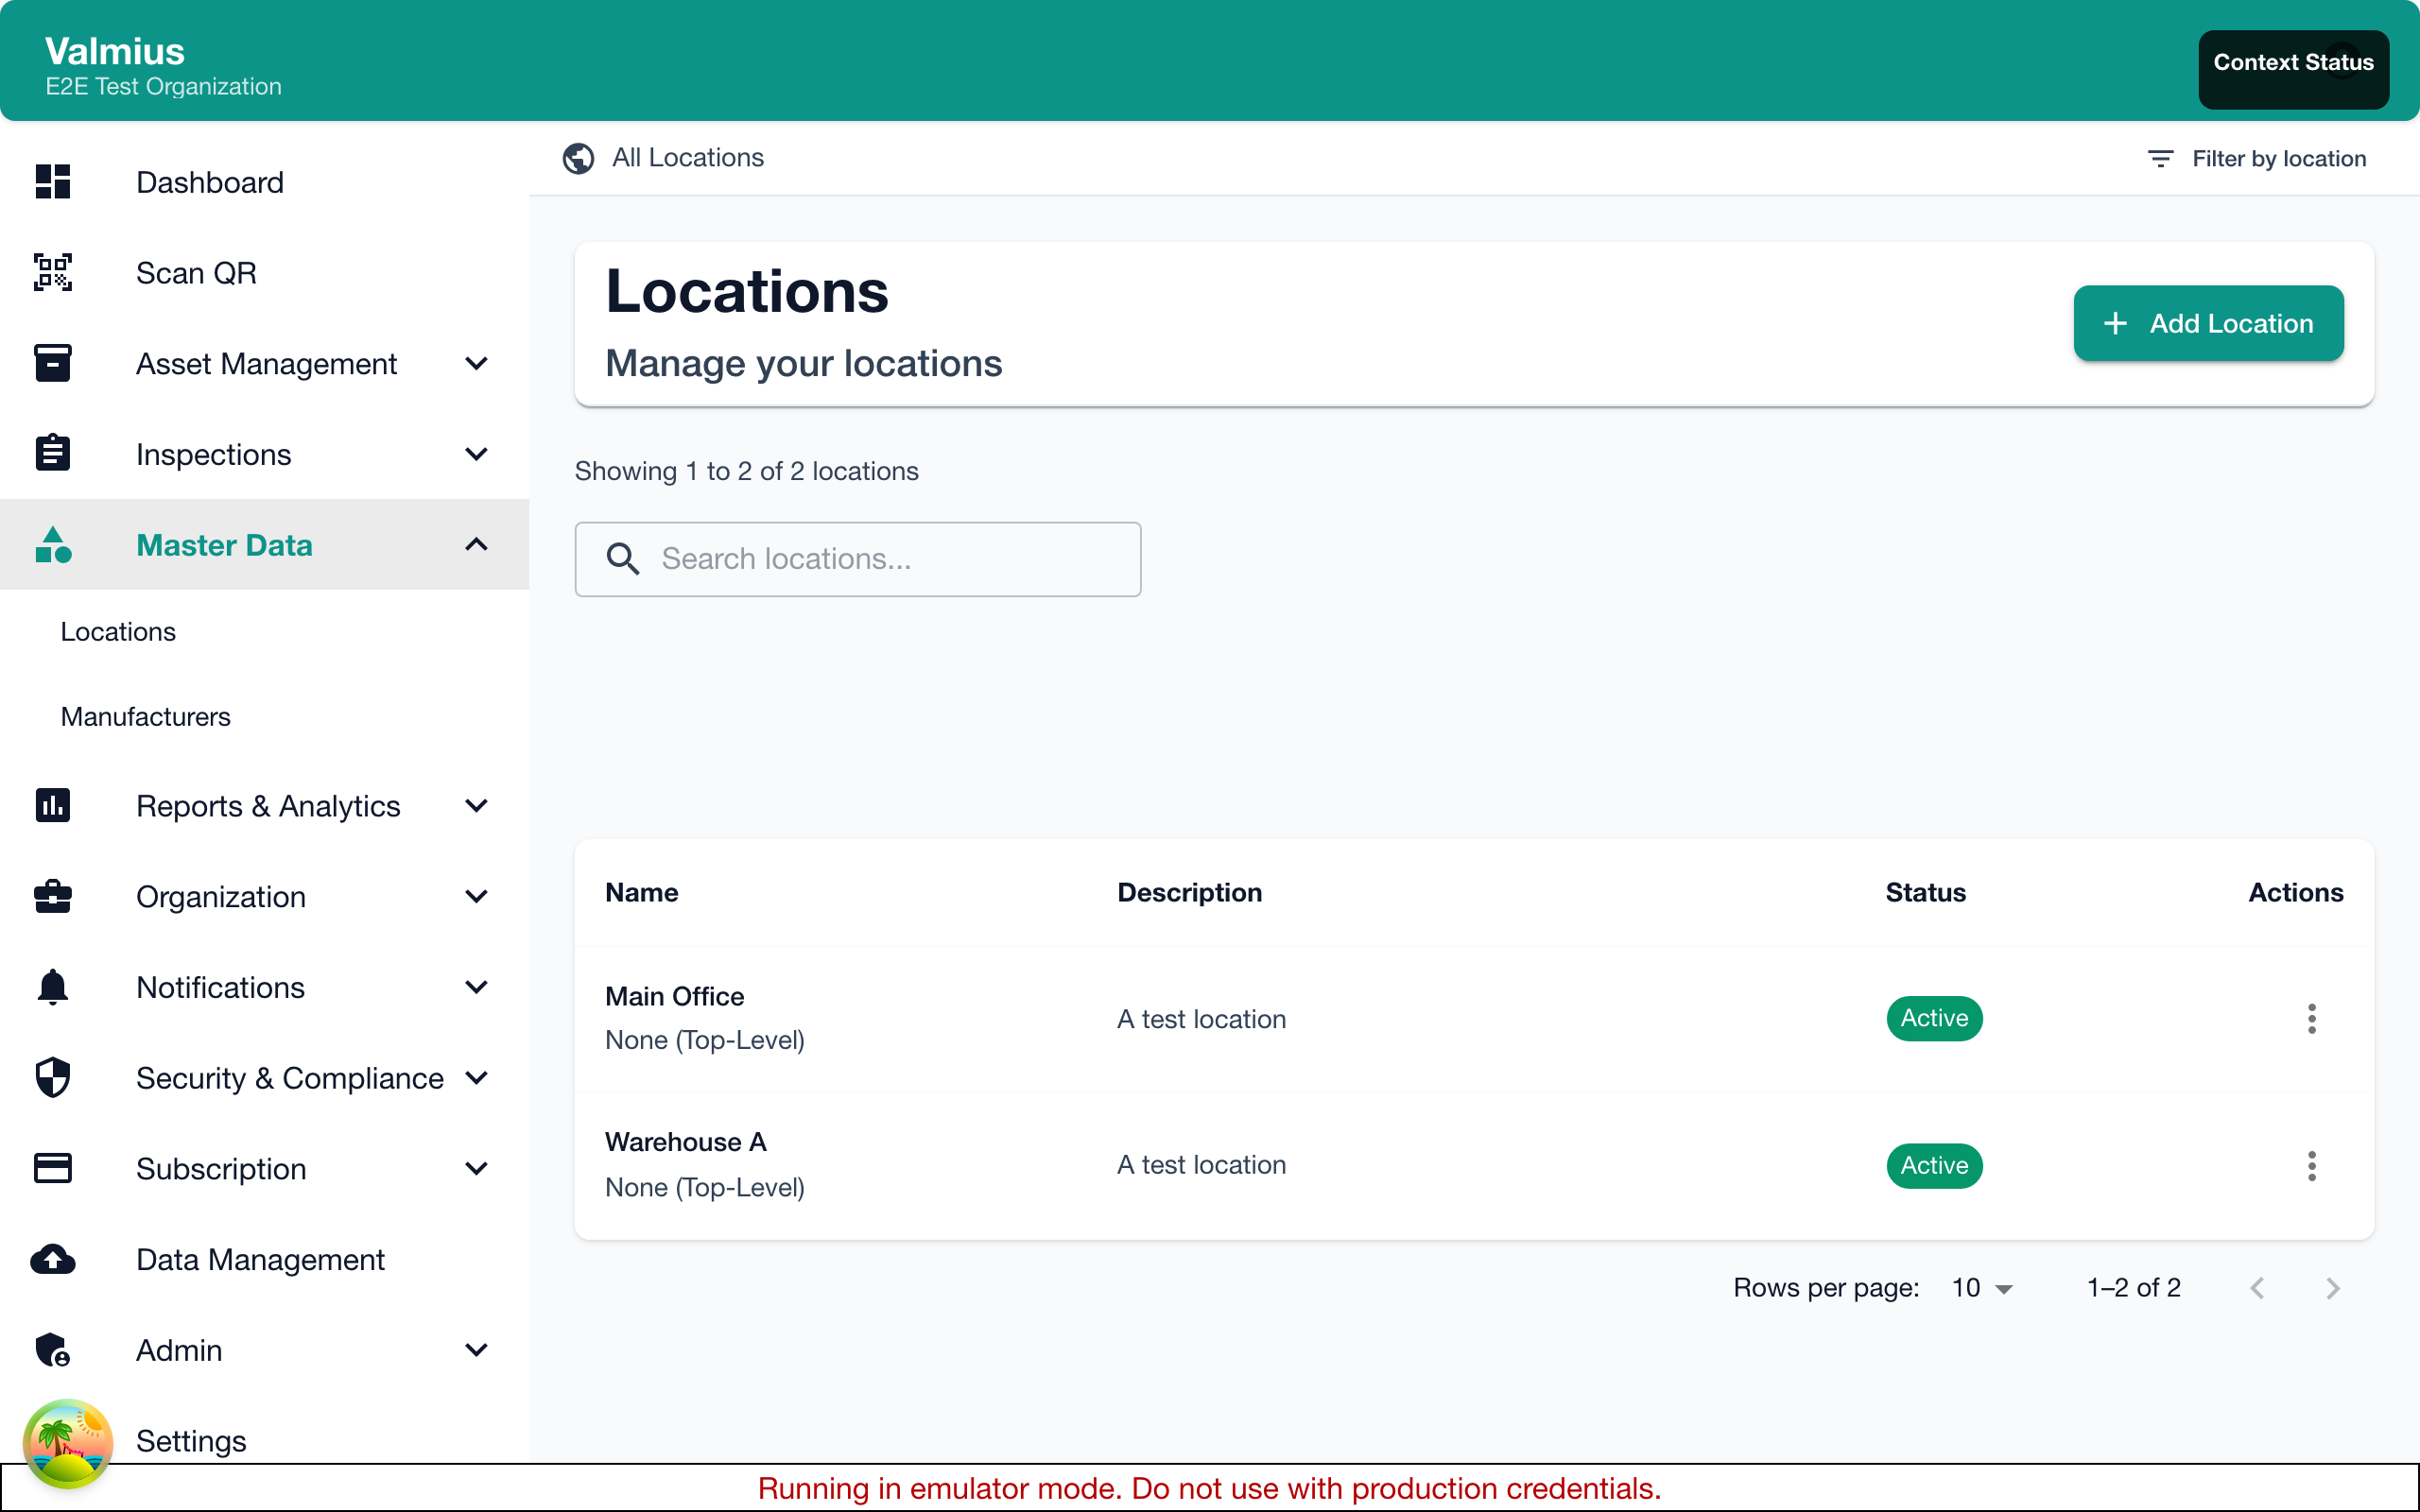The image size is (2420, 1512).
Task: Click the Add Location button
Action: click(2208, 323)
